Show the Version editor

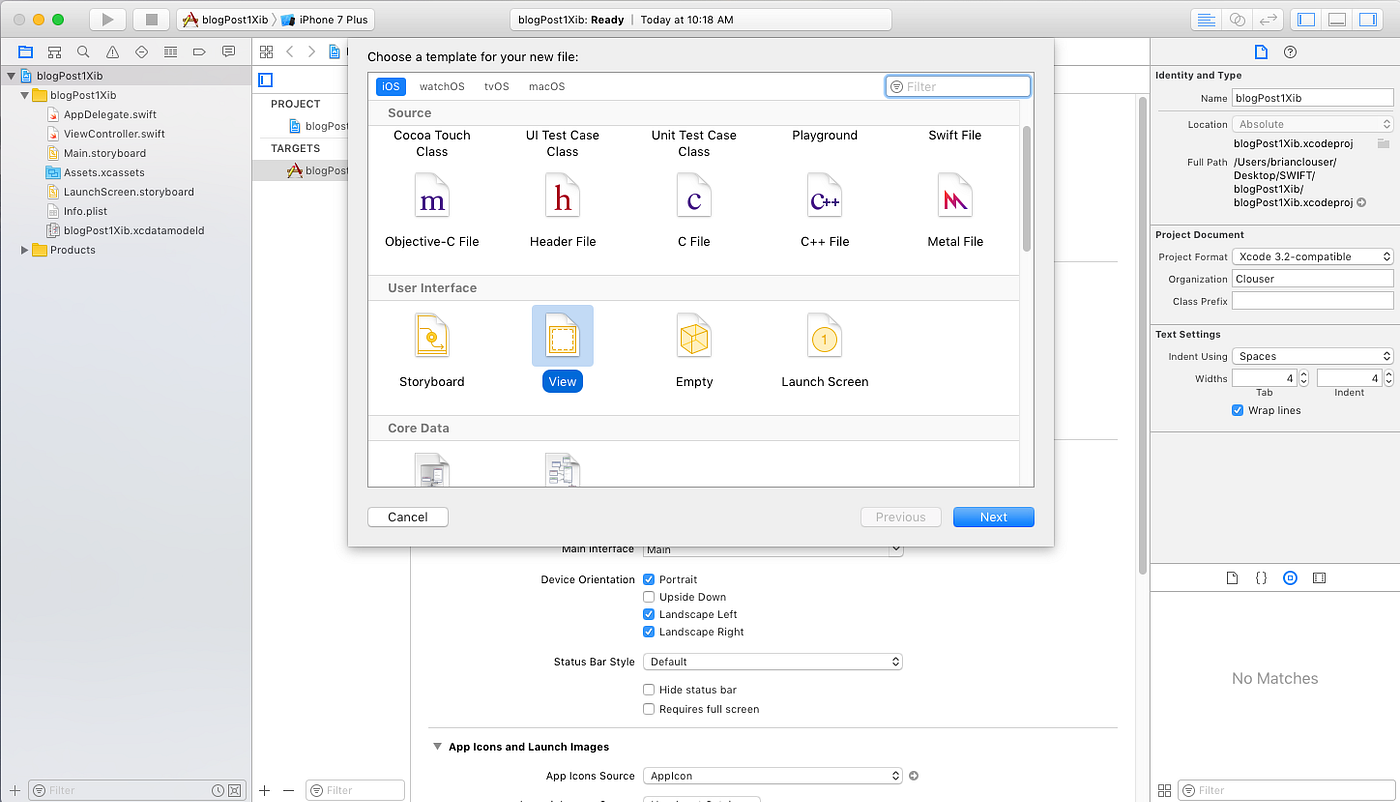click(1268, 19)
